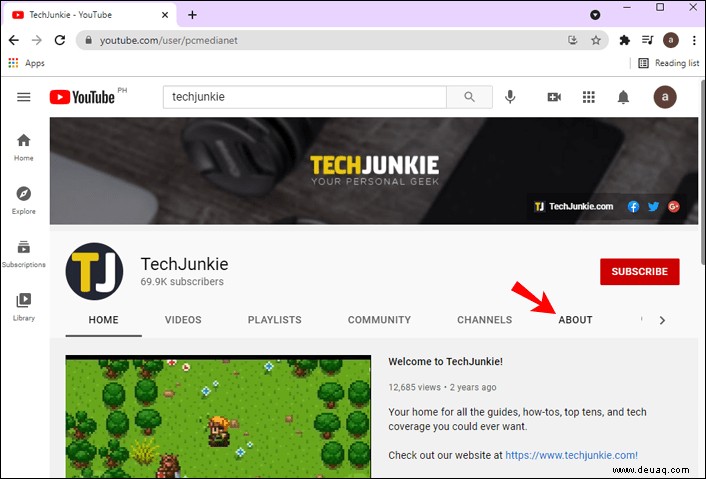The image size is (706, 479).
Task: Click the tab search dropdown circle
Action: [x=595, y=15]
